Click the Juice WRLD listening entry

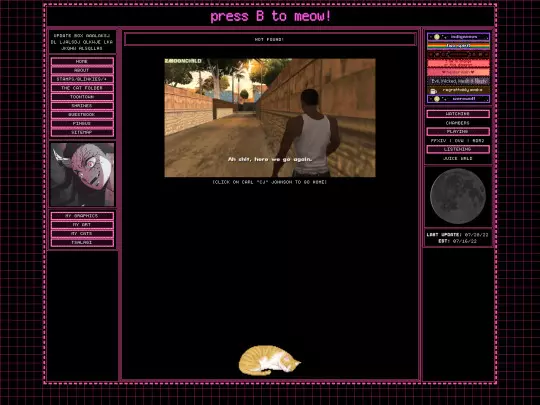click(x=458, y=158)
